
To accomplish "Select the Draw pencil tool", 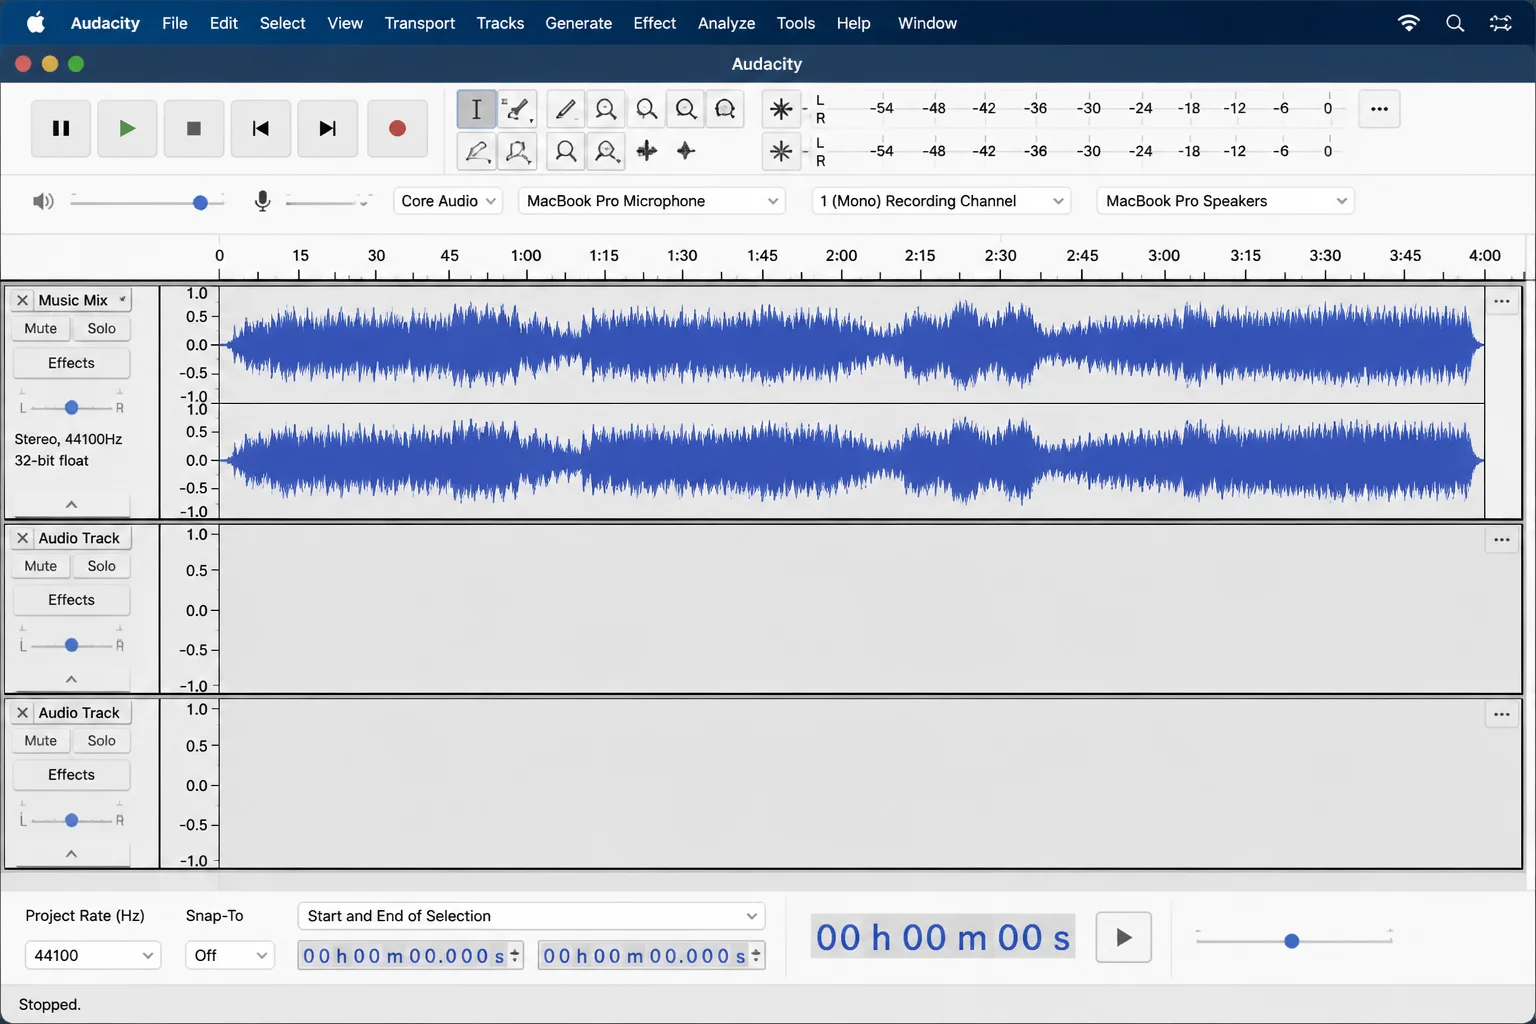I will tap(566, 109).
